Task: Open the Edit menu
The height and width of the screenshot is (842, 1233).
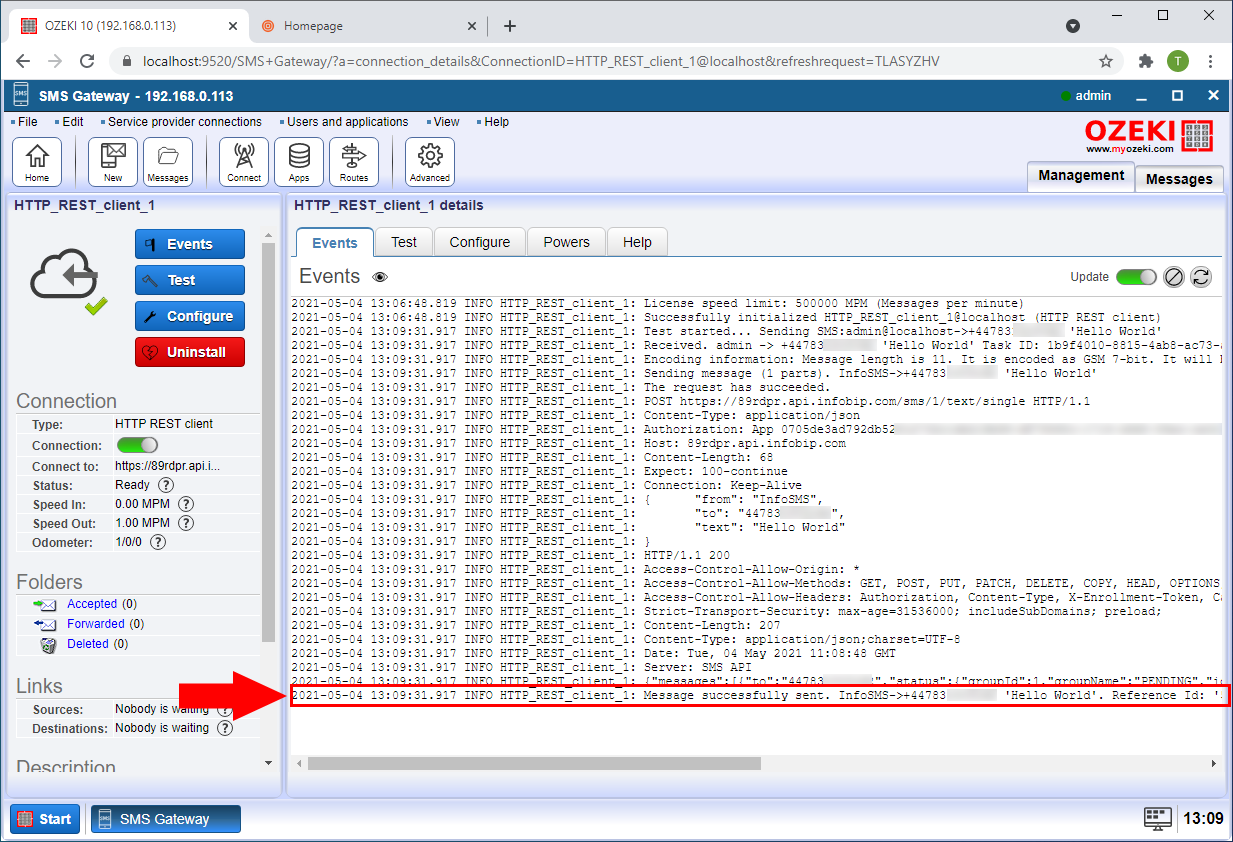Action: click(73, 122)
